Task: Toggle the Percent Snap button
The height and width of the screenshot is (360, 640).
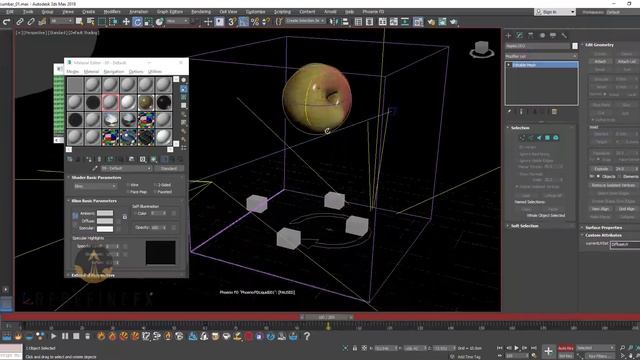Action: (x=255, y=22)
